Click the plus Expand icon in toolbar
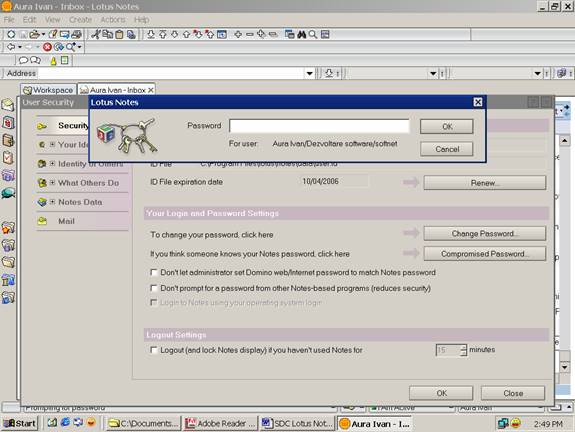Screen dimensions: 575x432 pyautogui.click(x=238, y=34)
